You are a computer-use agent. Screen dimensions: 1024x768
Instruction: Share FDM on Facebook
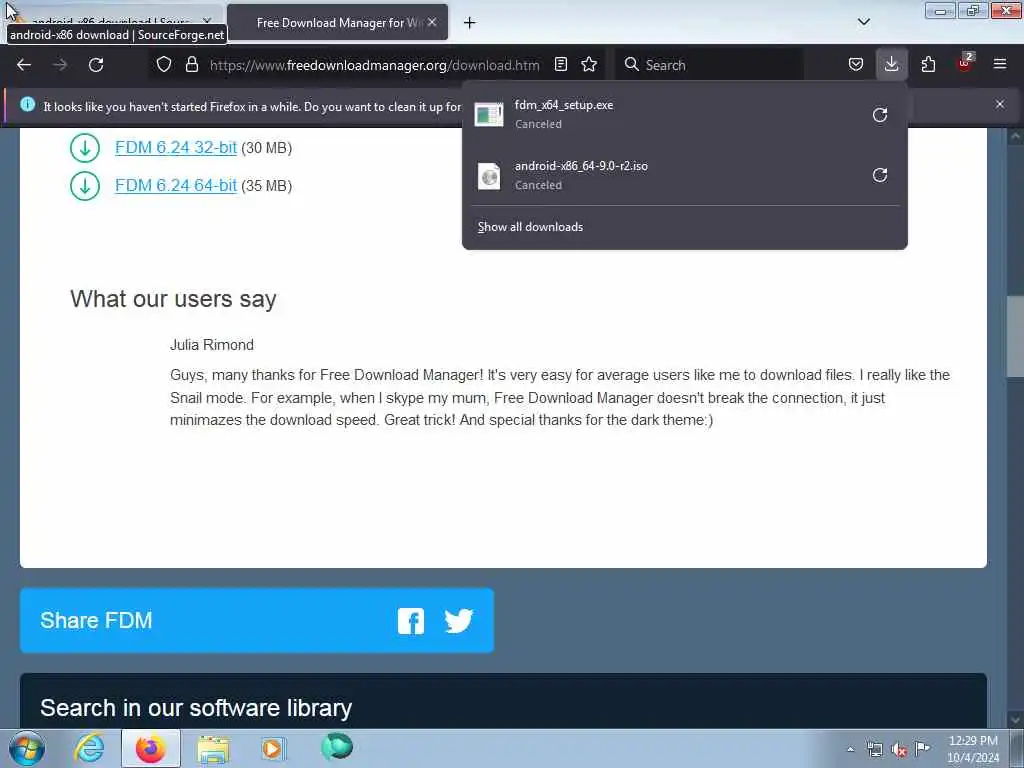[411, 621]
